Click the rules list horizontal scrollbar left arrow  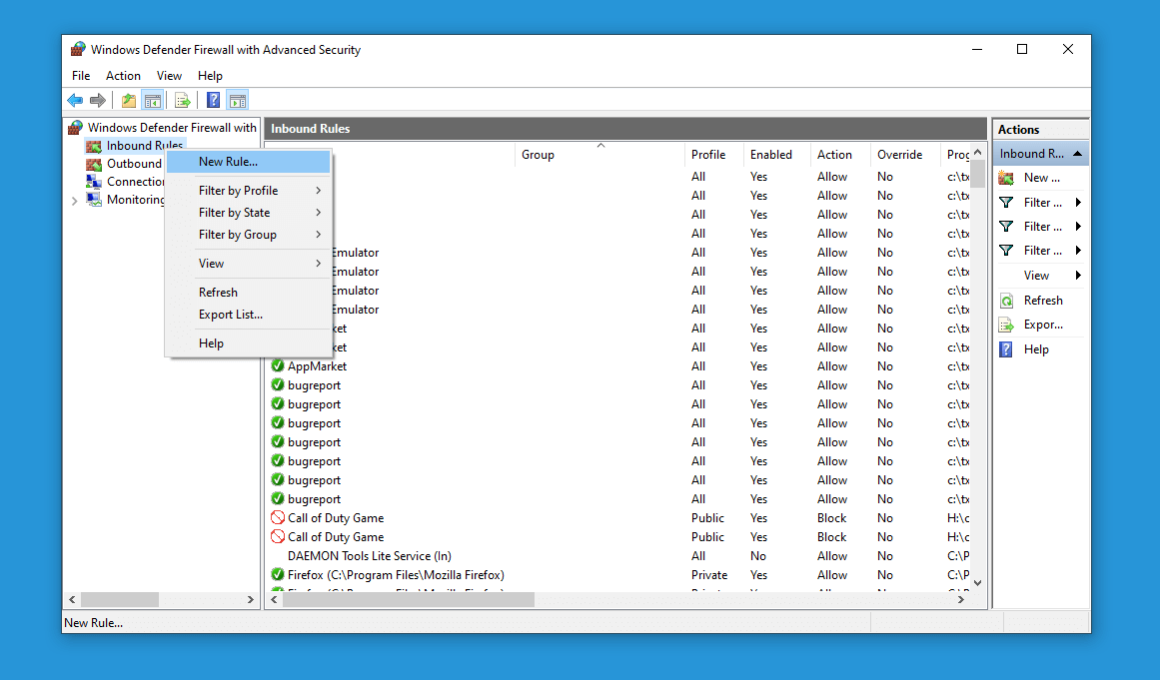click(274, 599)
